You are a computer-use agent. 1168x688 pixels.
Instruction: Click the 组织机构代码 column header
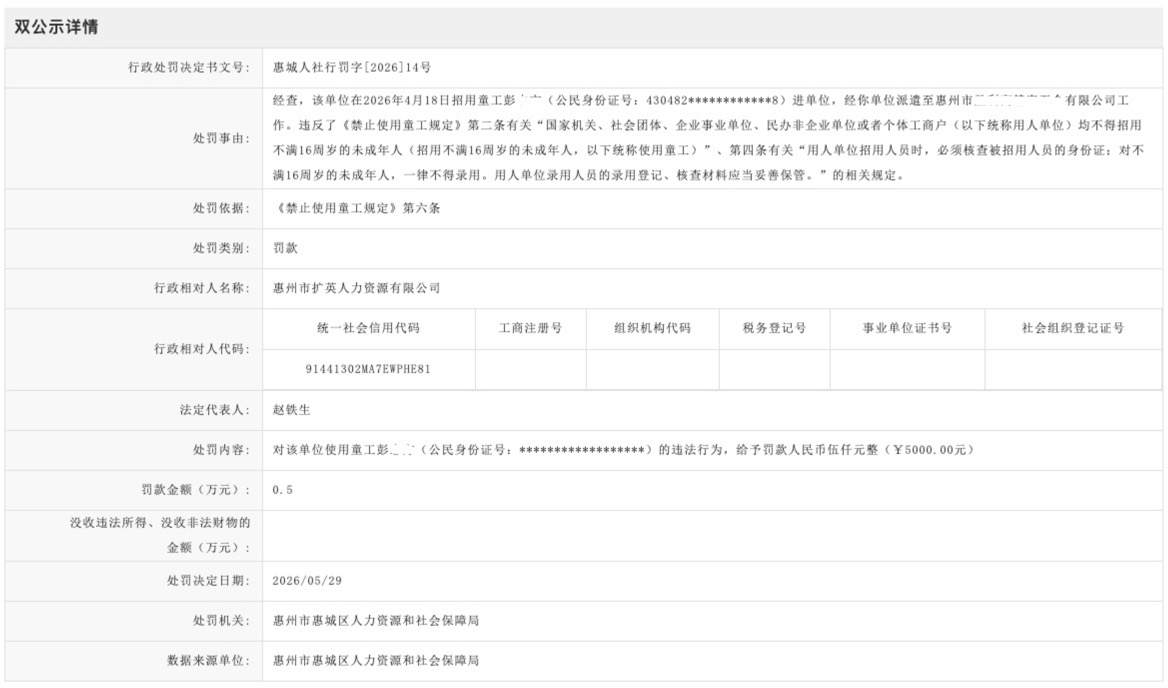point(653,328)
